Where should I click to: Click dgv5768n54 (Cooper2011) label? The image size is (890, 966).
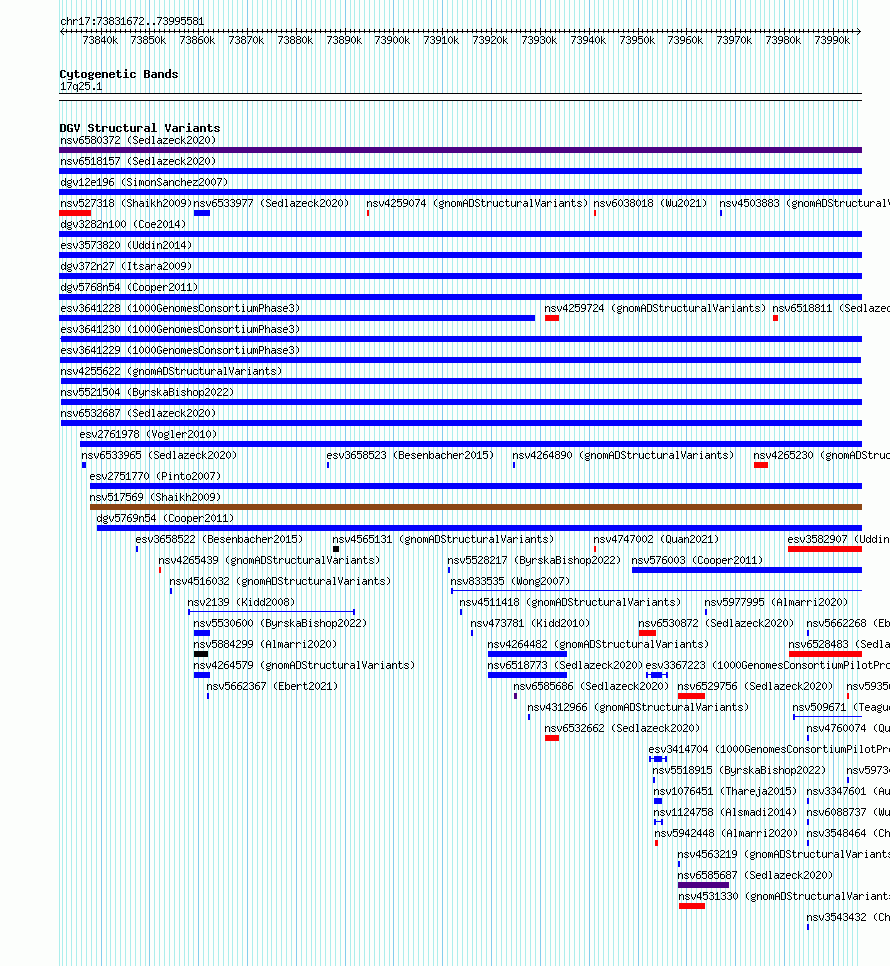pos(129,287)
